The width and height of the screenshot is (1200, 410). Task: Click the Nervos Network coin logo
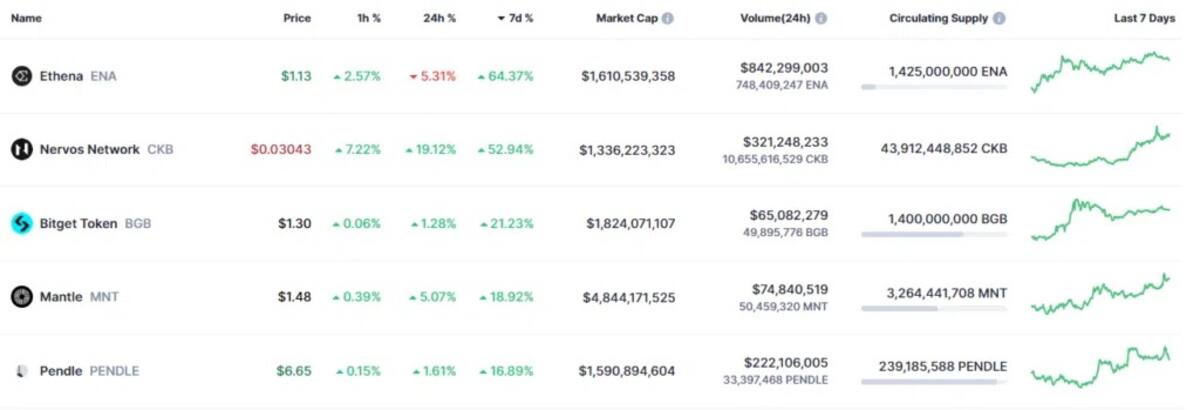tap(21, 150)
